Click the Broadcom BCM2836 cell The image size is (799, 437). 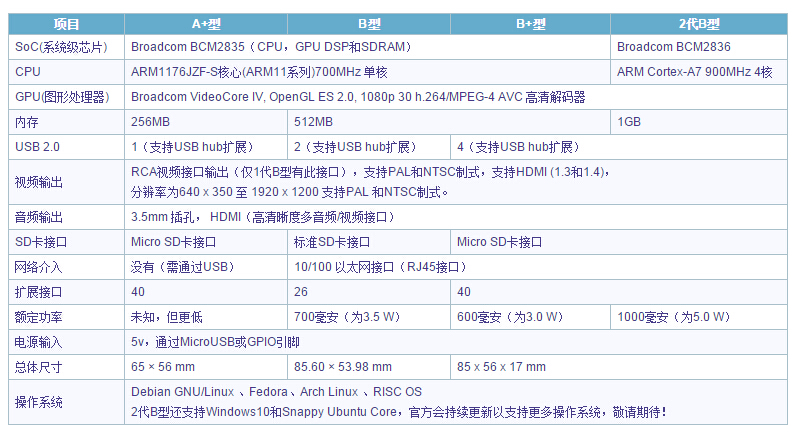click(x=673, y=47)
